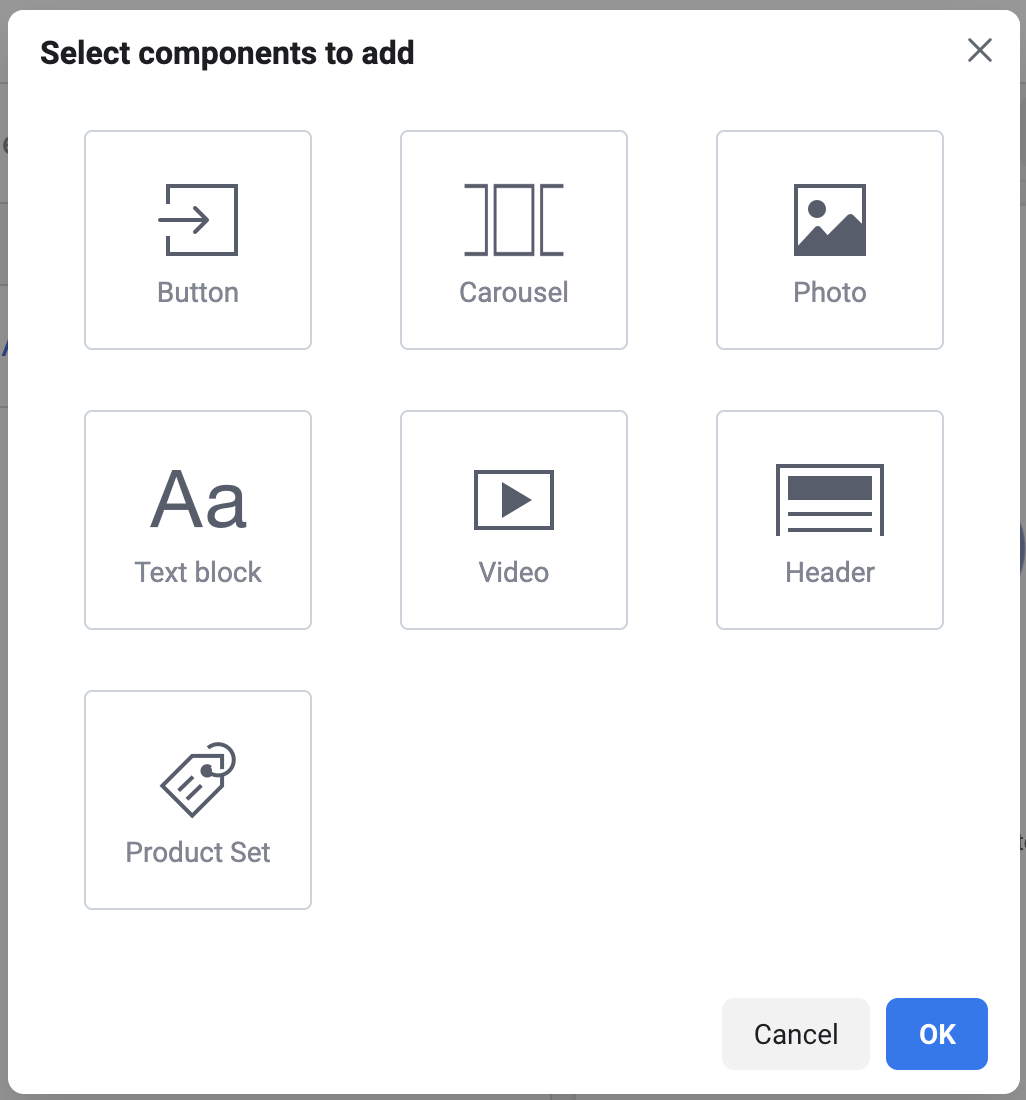Pick the Video play icon
This screenshot has height=1100, width=1026.
click(x=514, y=500)
